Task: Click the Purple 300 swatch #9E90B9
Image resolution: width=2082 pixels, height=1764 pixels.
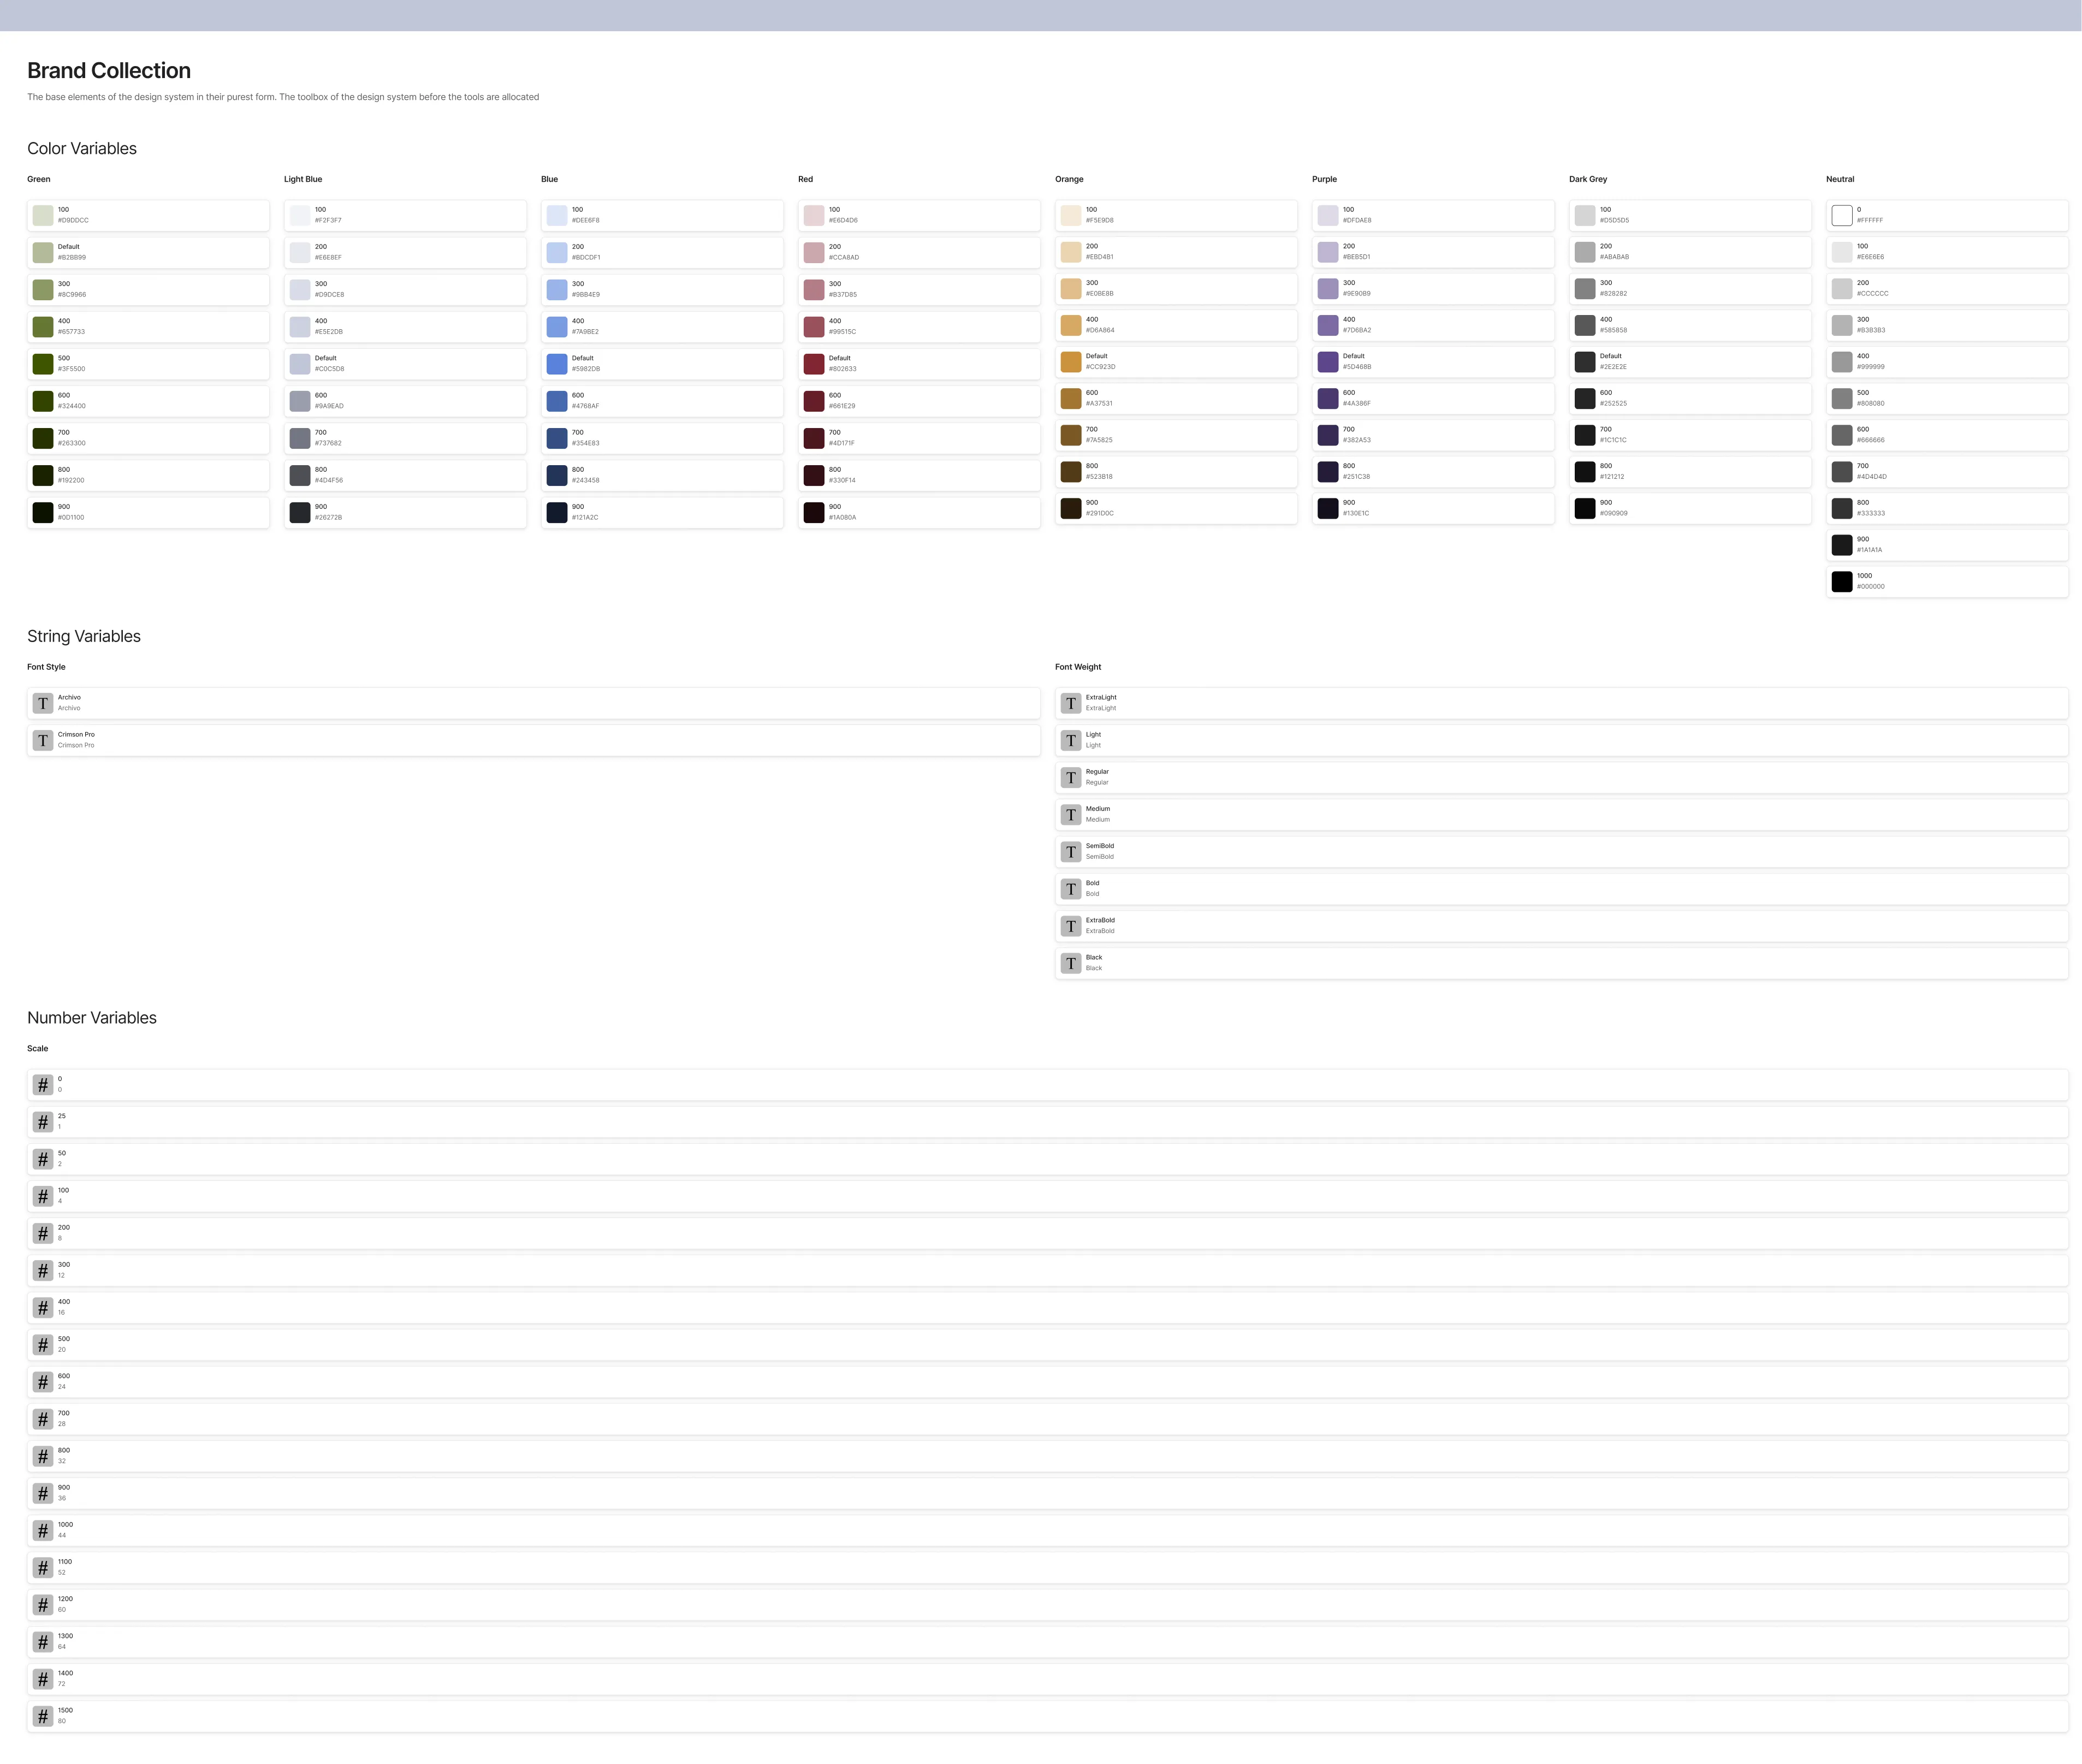Action: 1328,289
